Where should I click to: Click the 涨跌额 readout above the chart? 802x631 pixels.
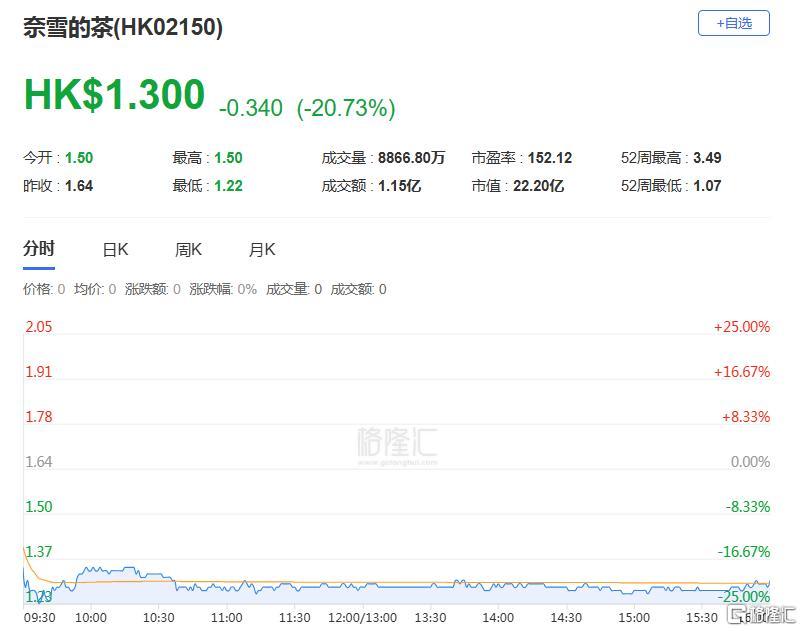click(x=153, y=289)
